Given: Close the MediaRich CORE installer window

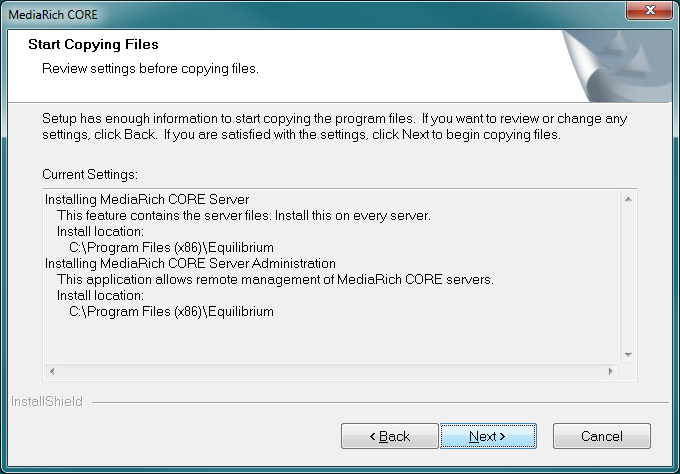Looking at the screenshot, I should (649, 10).
